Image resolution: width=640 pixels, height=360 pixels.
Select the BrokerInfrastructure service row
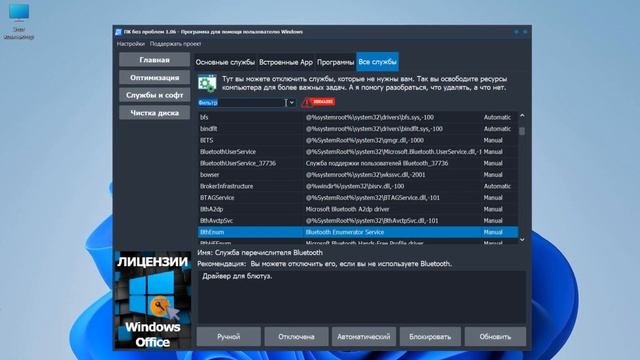(x=358, y=186)
